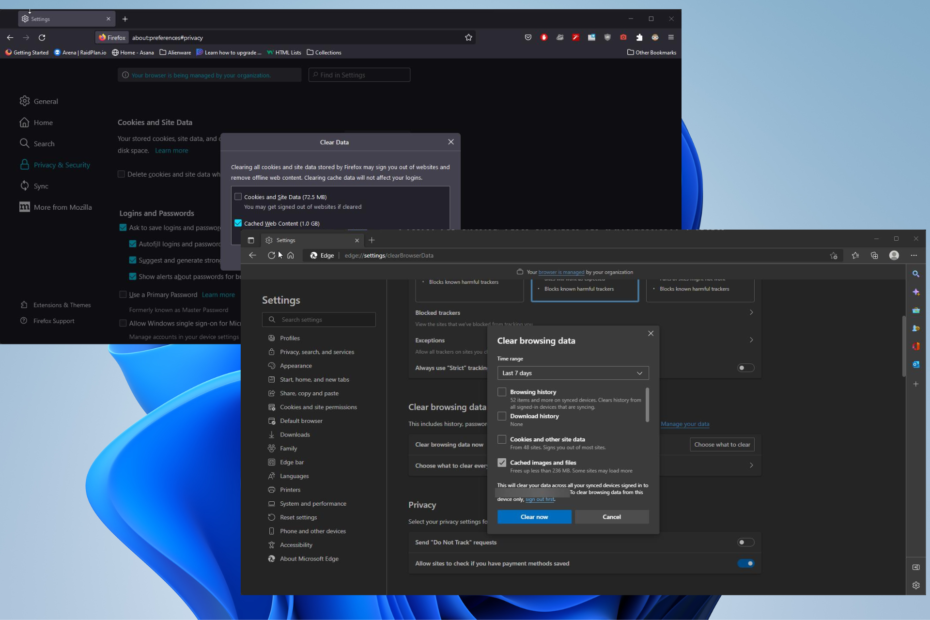
Task: Uncheck Cached images and files
Action: point(502,463)
